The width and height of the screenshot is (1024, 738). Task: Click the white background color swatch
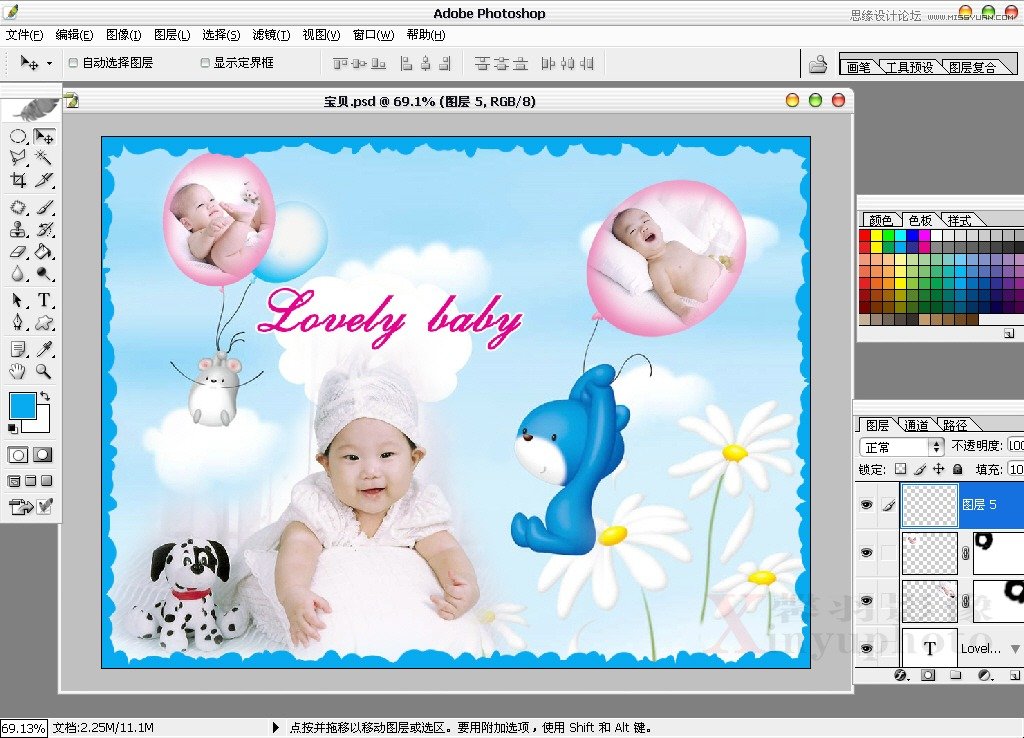coord(42,425)
